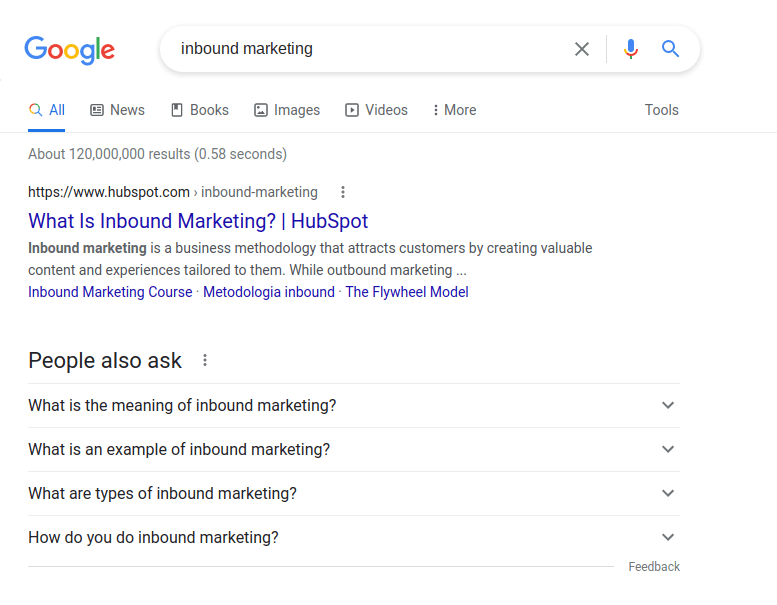
Task: Open the Tools button
Action: (661, 110)
